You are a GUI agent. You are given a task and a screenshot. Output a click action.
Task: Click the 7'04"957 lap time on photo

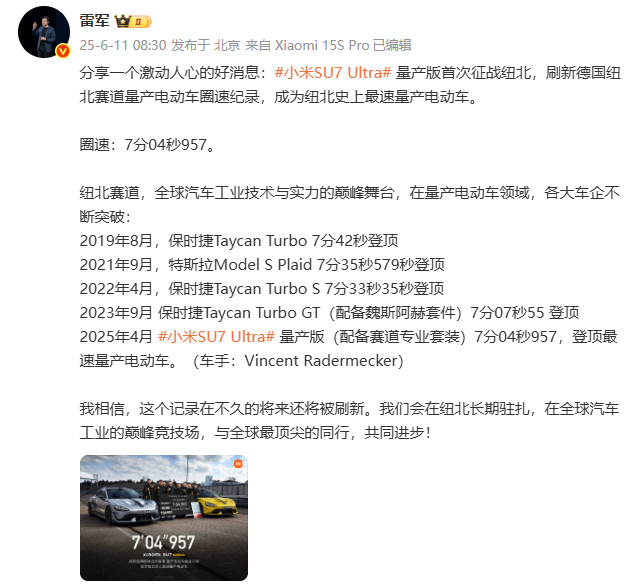163,543
